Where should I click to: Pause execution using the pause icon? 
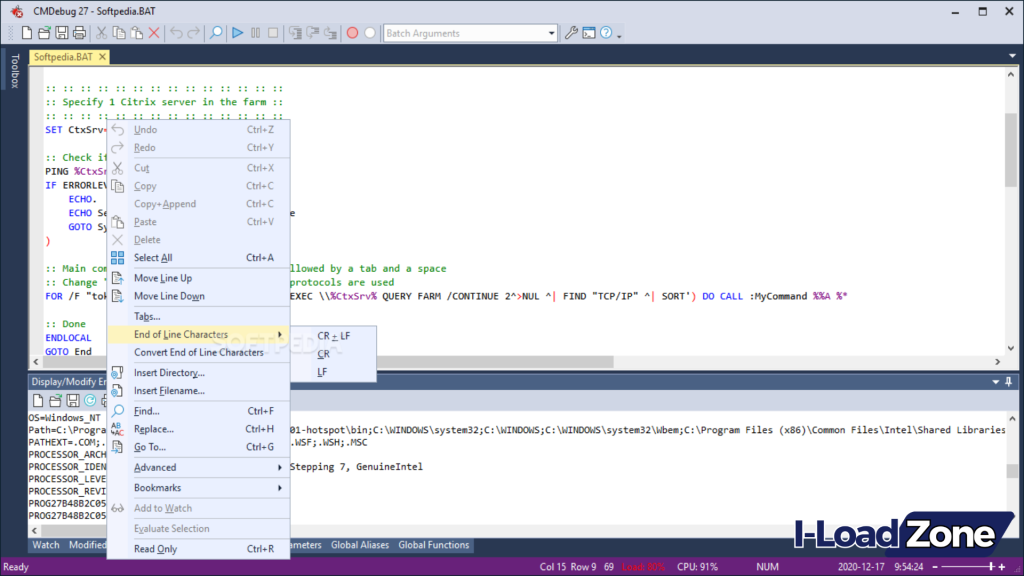(254, 32)
